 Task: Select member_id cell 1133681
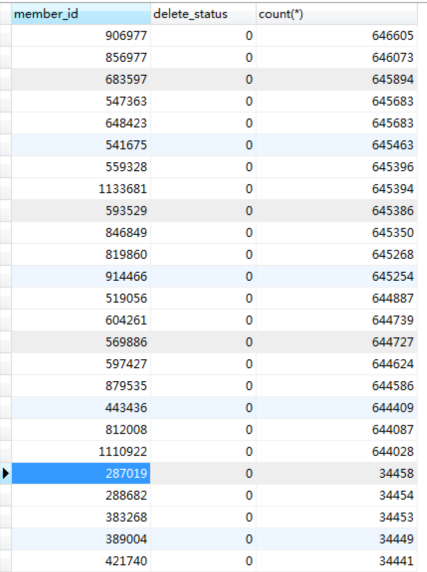point(81,189)
